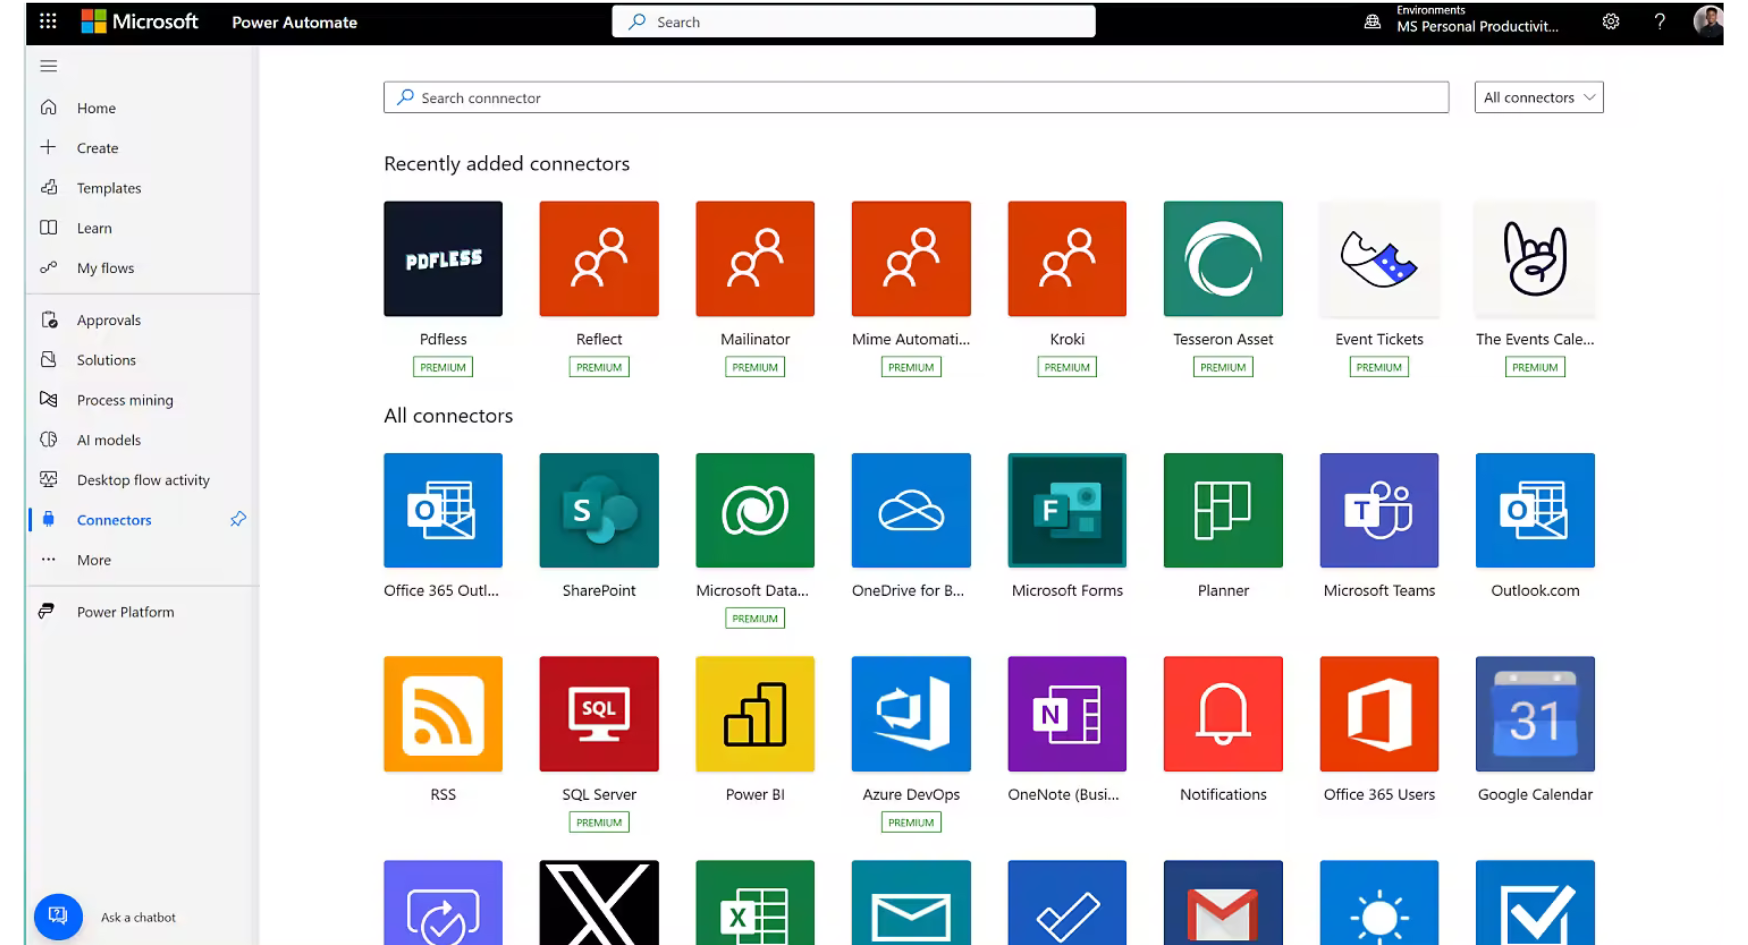This screenshot has width=1748, height=945.
Task: Open the Ask a chatbot button
Action: (x=58, y=916)
